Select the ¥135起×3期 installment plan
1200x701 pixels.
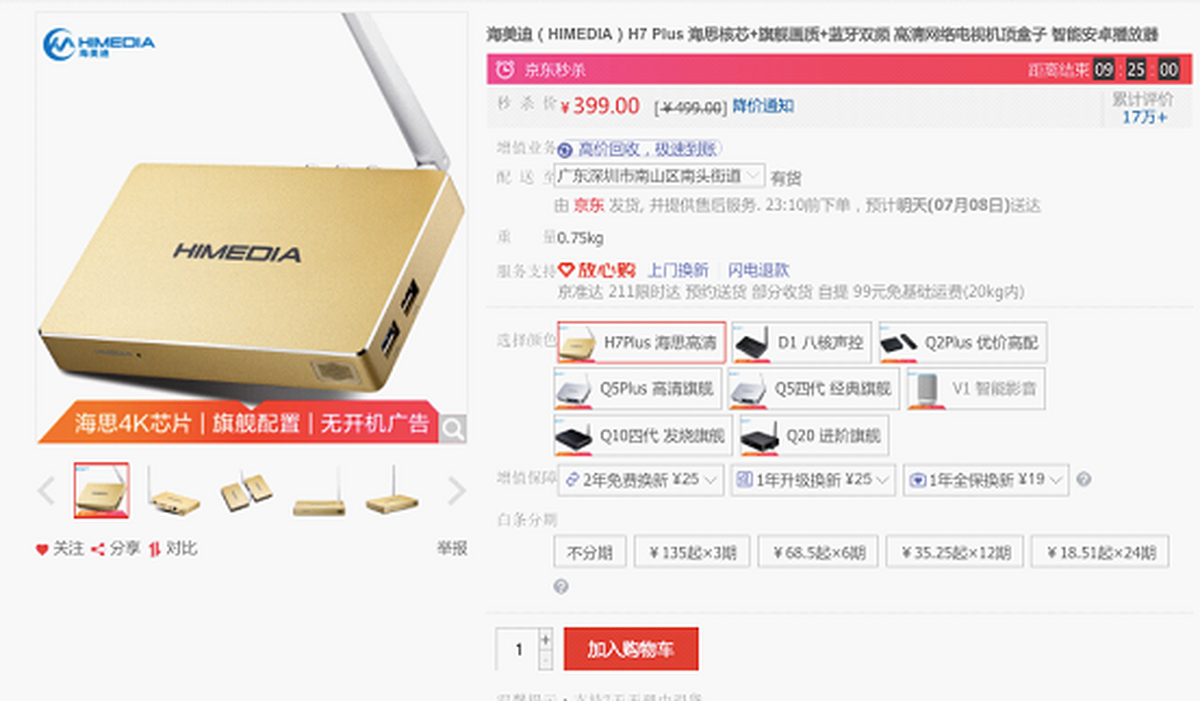coord(691,551)
